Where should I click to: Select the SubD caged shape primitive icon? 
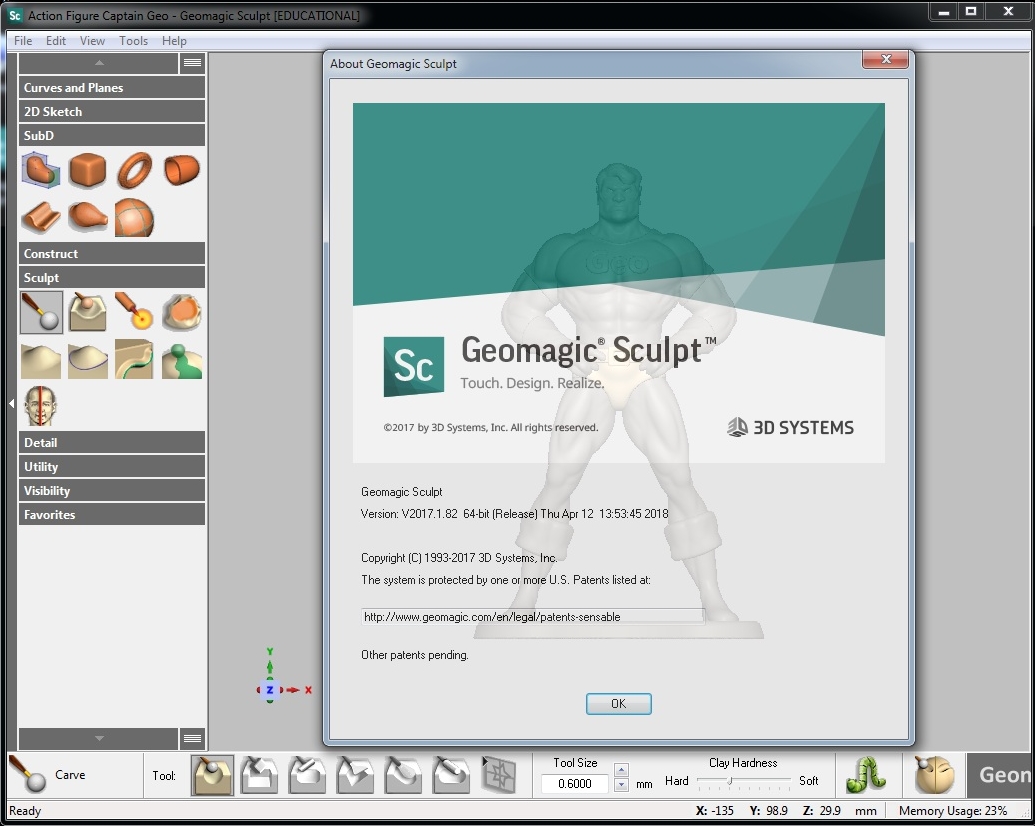41,170
